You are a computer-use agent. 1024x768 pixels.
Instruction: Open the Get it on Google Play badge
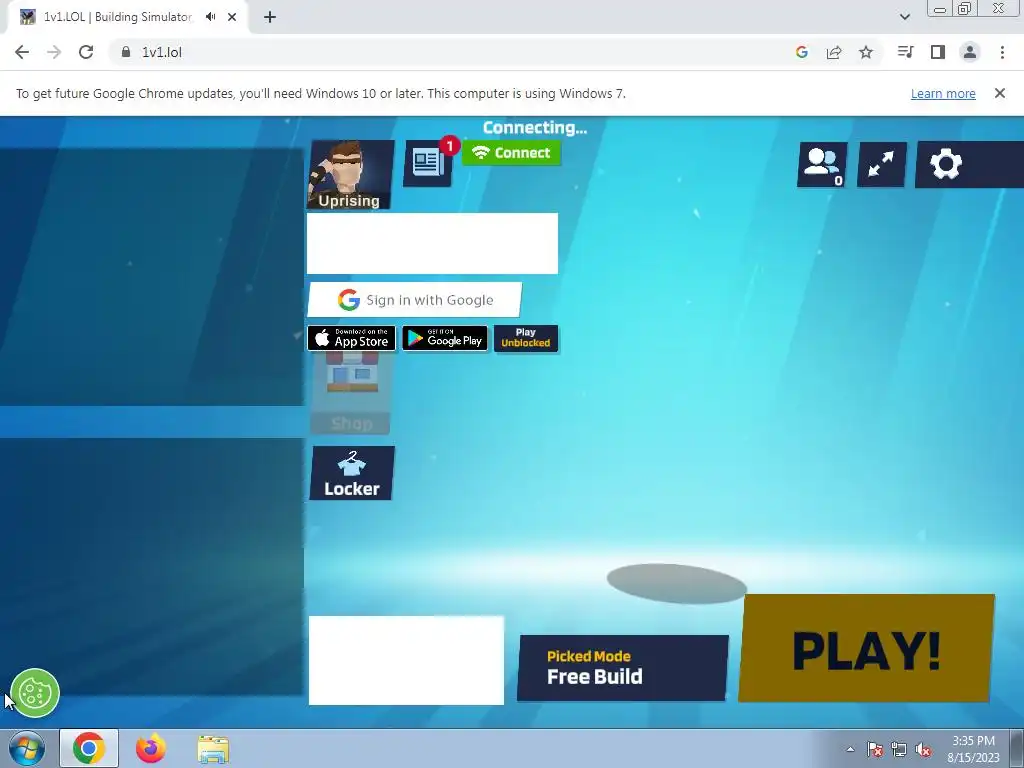coord(445,338)
